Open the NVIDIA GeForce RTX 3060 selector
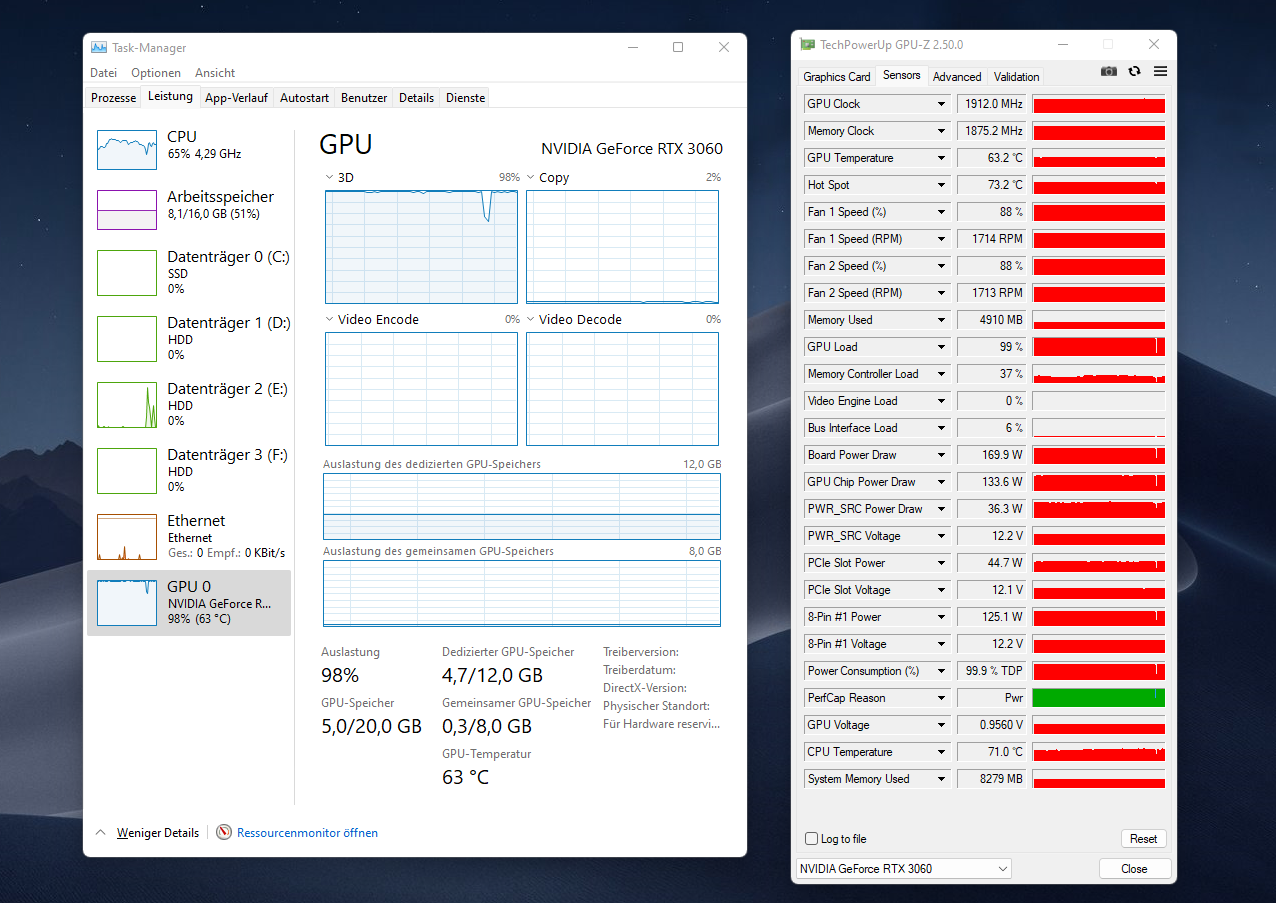Screen dimensions: 1276x903 pos(904,868)
